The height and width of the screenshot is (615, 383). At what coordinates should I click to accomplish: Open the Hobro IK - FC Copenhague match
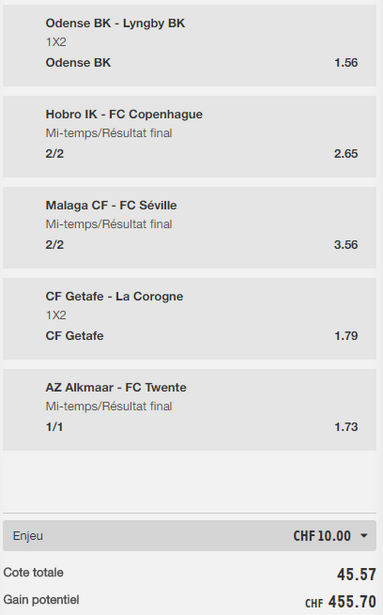click(x=124, y=114)
